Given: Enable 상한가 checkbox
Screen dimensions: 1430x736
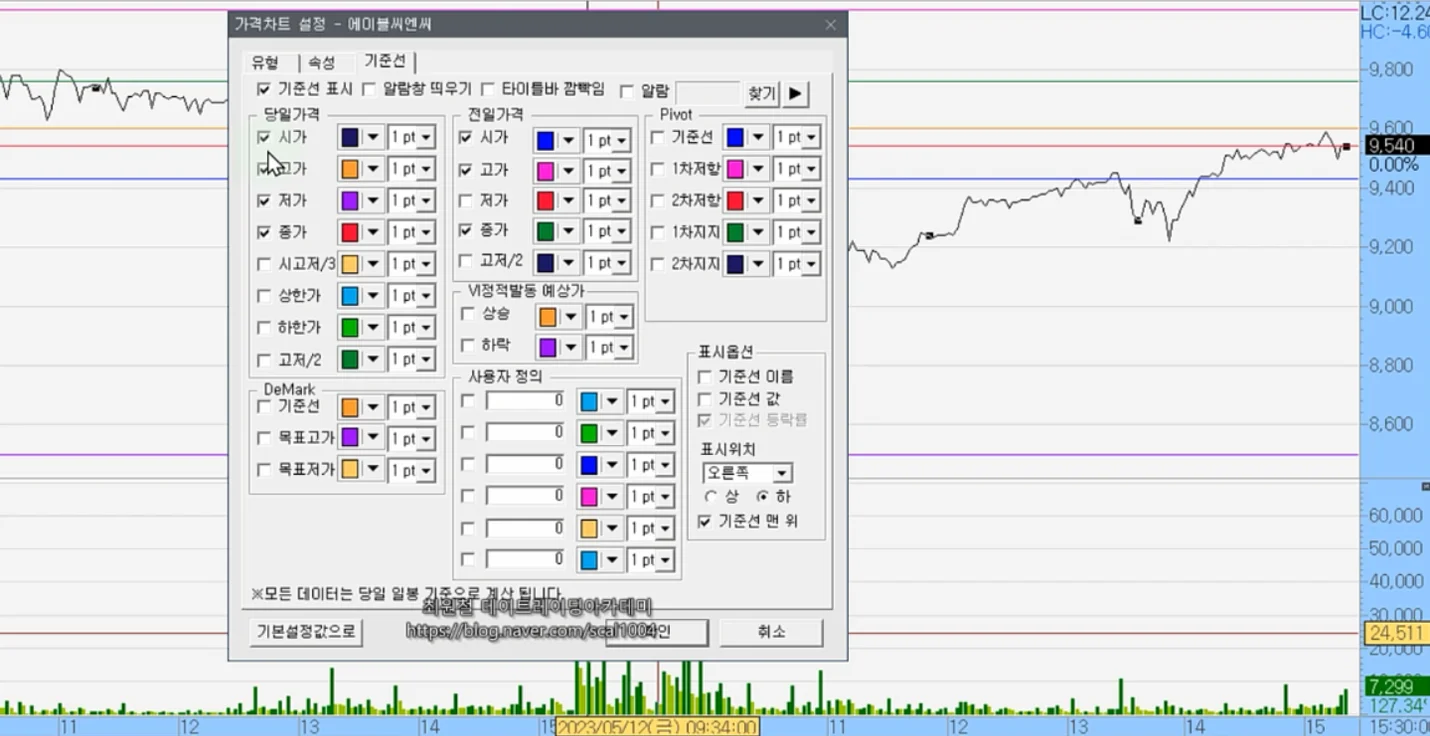Looking at the screenshot, I should click(264, 296).
